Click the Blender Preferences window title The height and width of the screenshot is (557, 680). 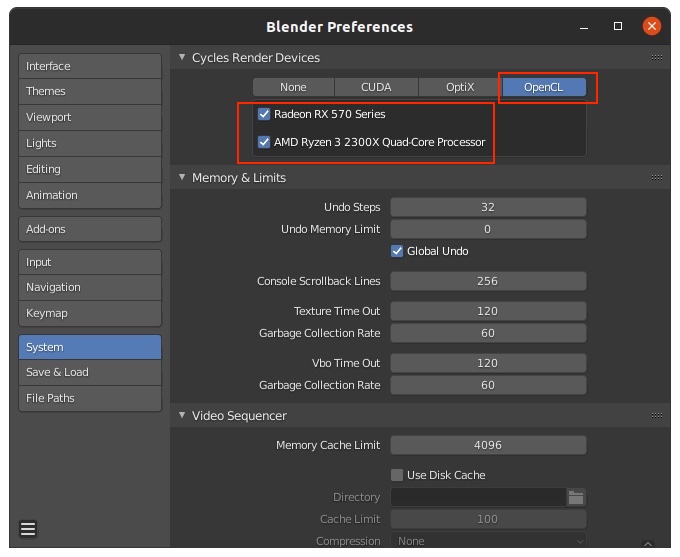(x=340, y=27)
